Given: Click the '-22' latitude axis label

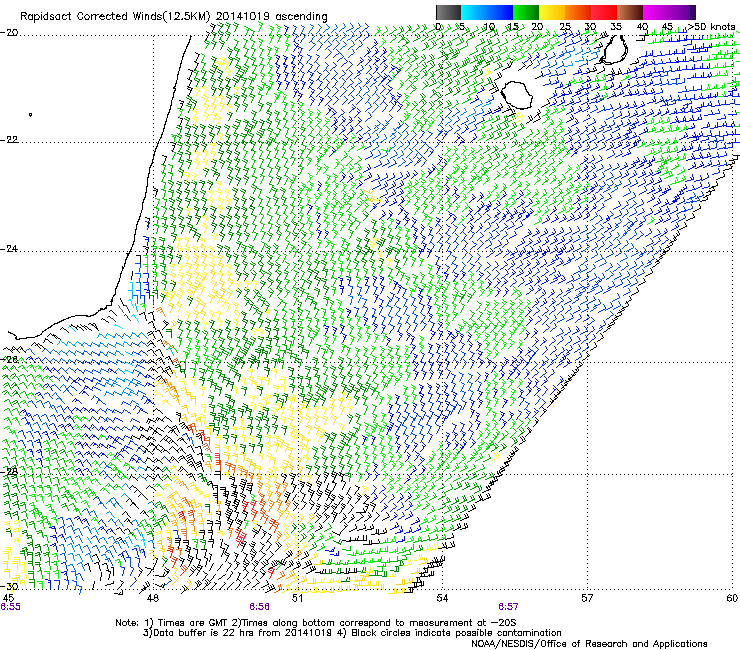Looking at the screenshot, I should (9, 140).
